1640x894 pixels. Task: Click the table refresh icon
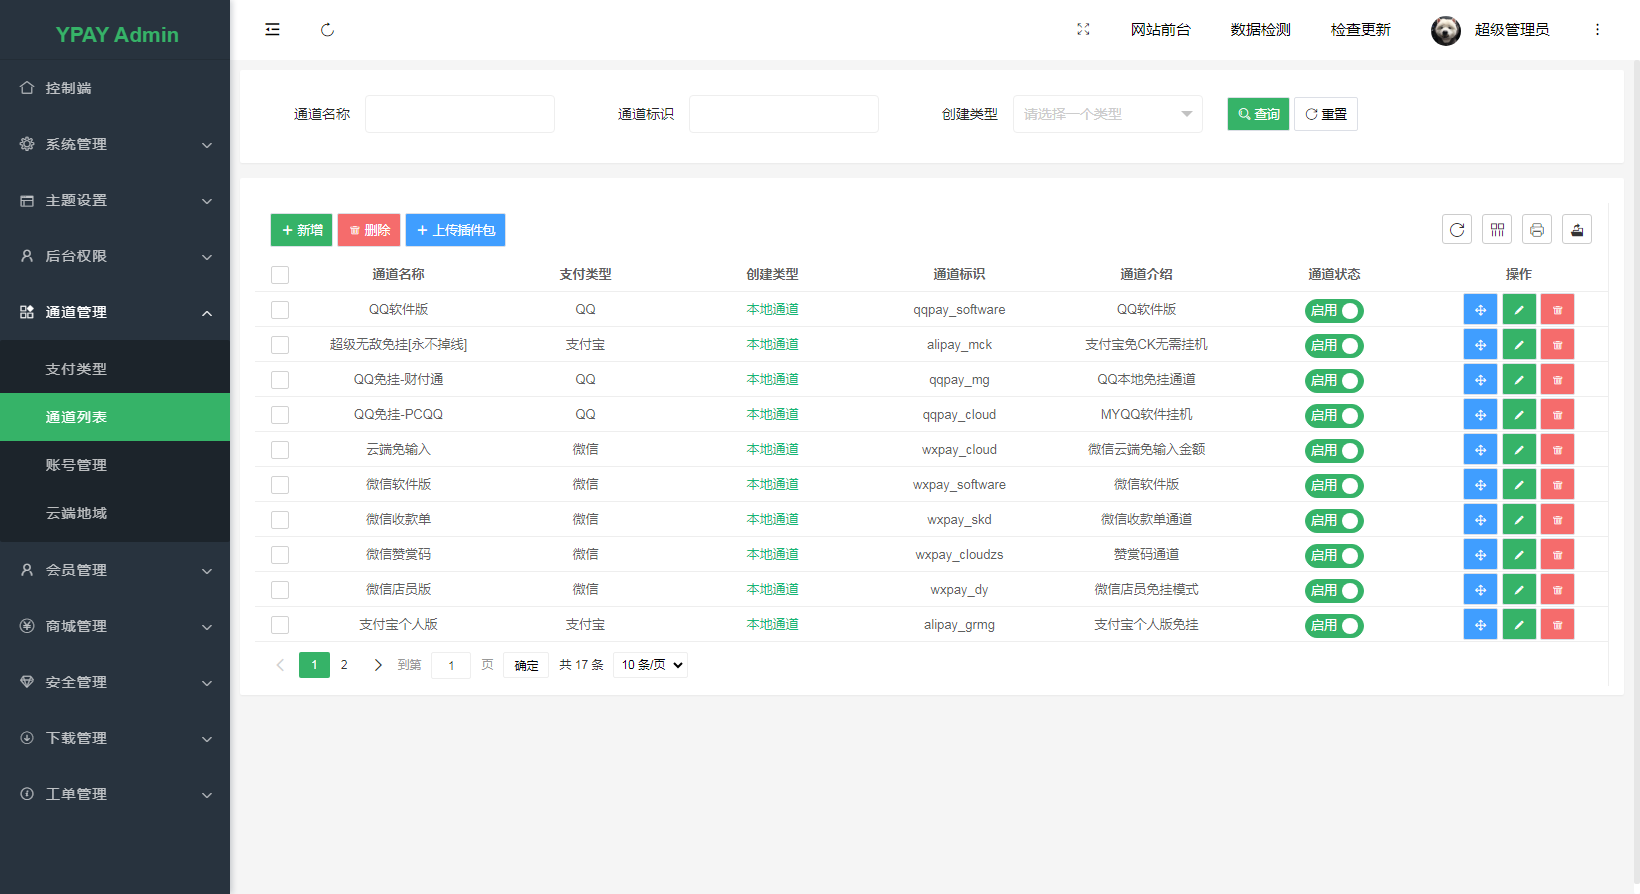point(1457,230)
